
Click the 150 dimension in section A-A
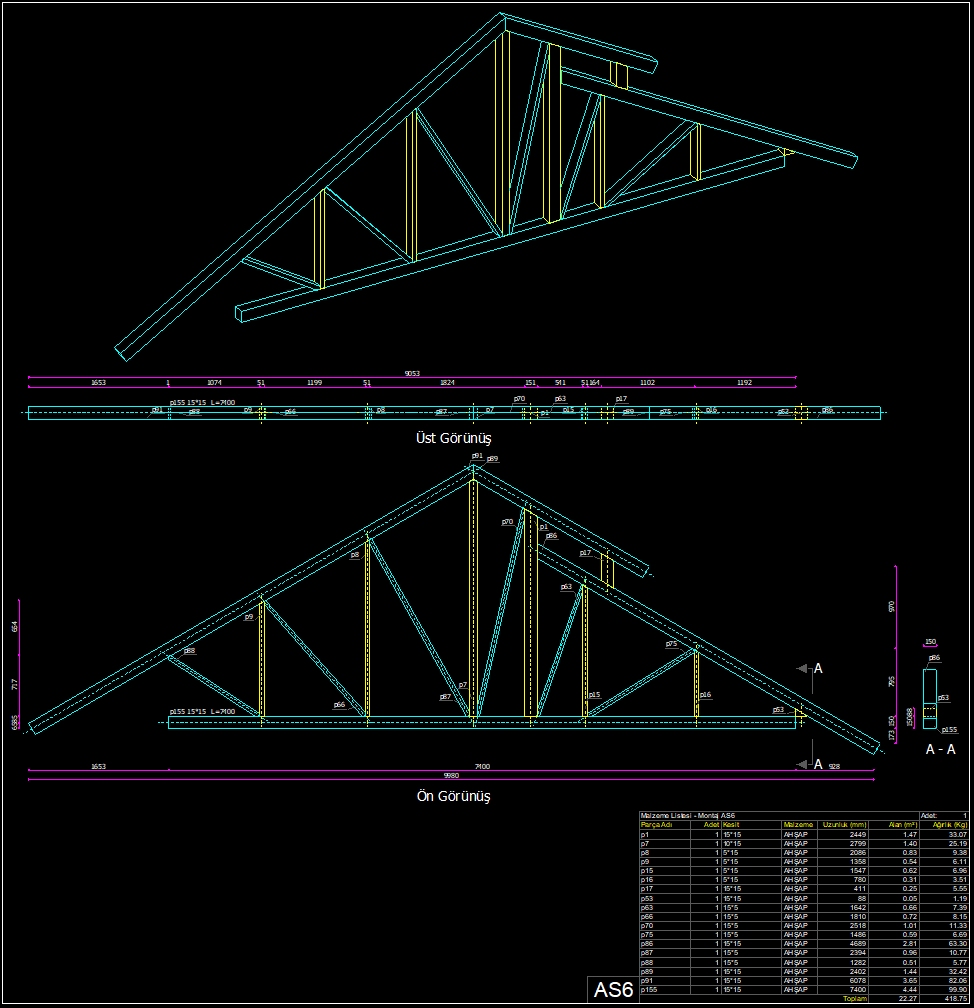click(930, 642)
